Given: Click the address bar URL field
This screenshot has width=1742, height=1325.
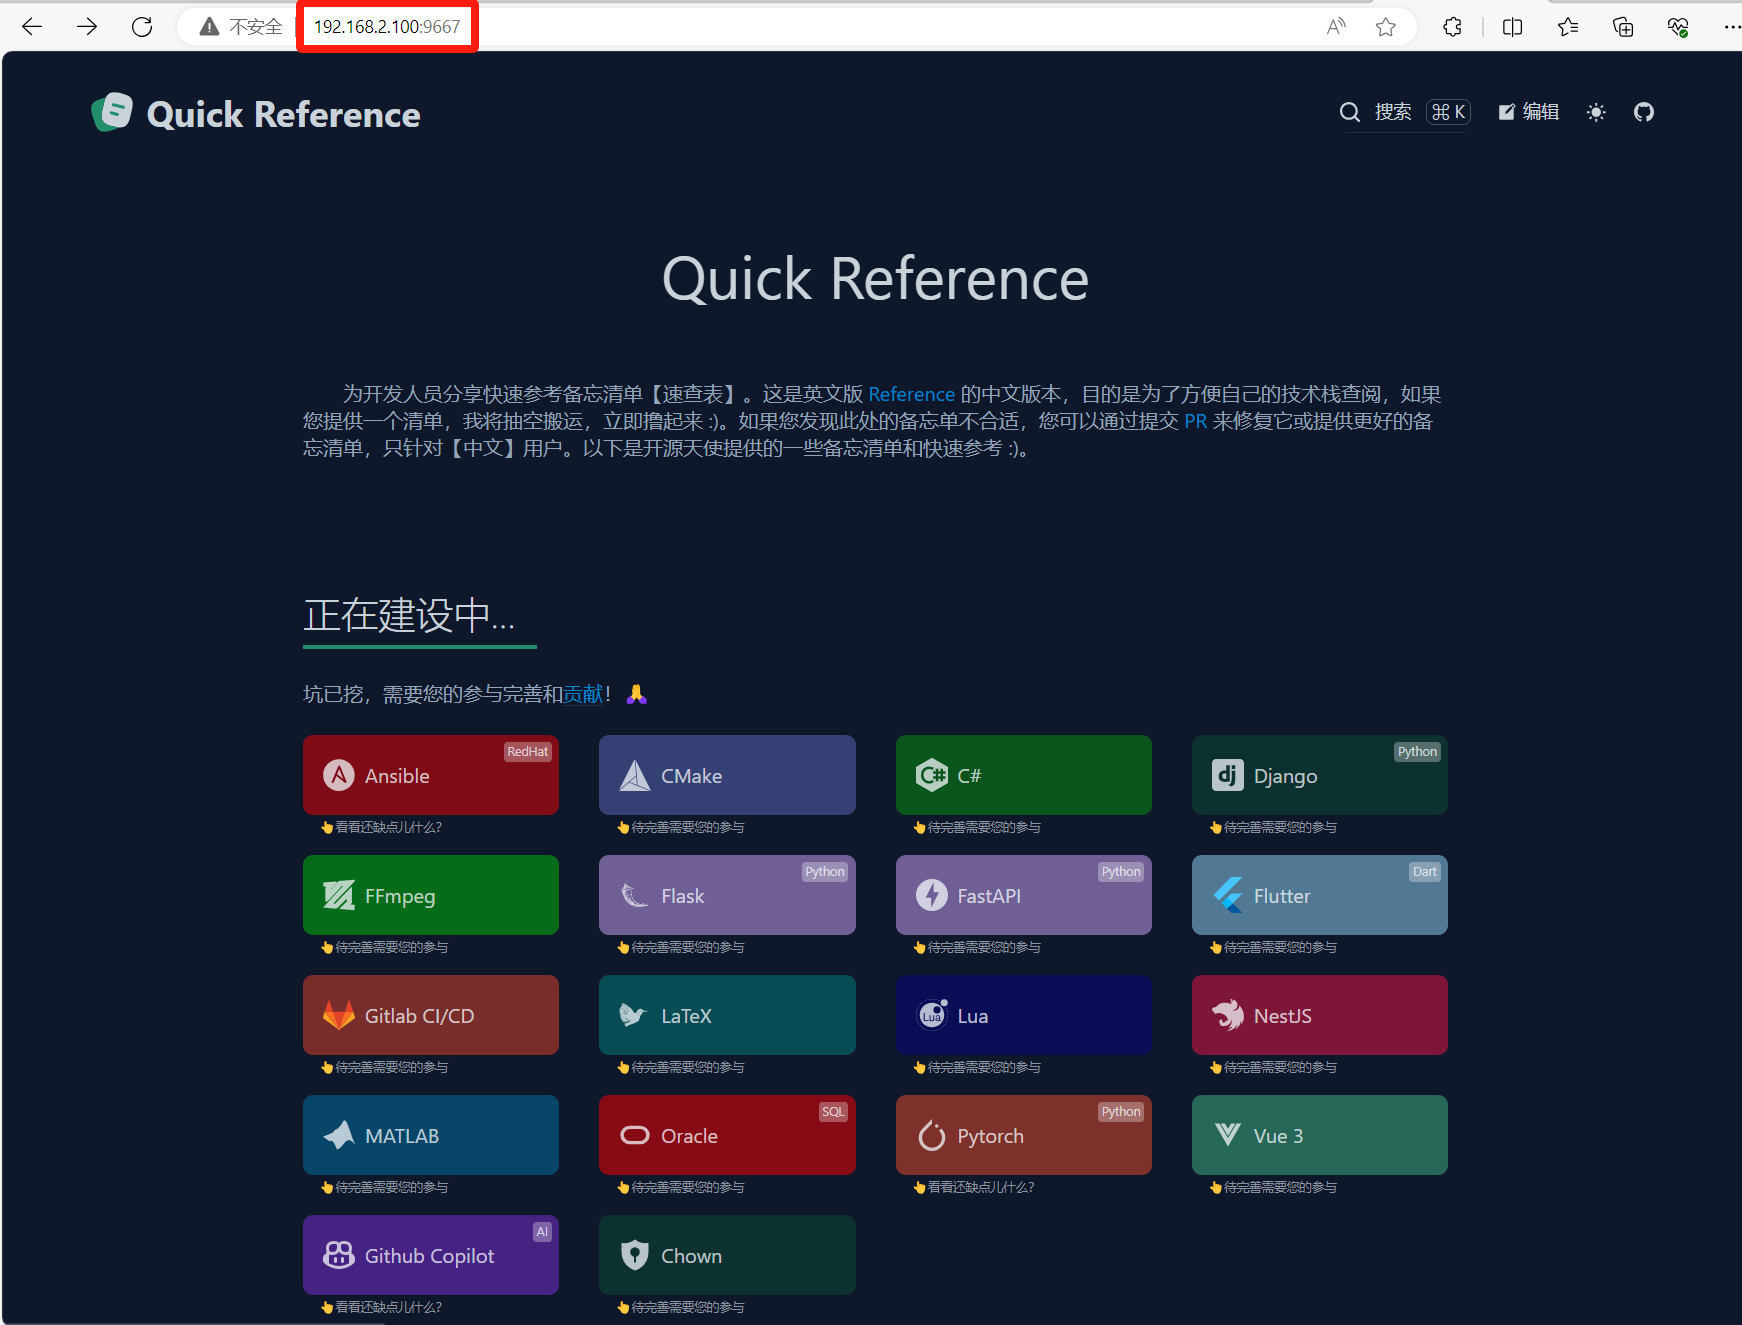Looking at the screenshot, I should (387, 27).
